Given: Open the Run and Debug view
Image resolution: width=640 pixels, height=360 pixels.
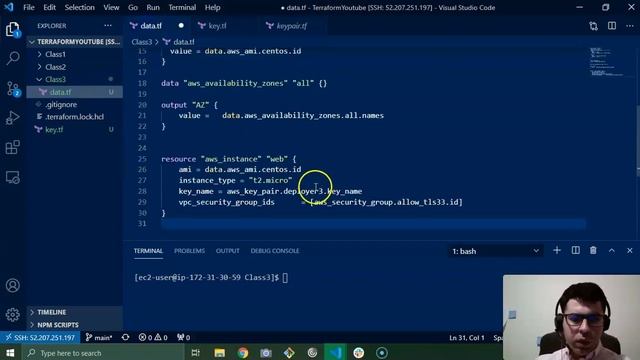Looking at the screenshot, I should pyautogui.click(x=13, y=118).
